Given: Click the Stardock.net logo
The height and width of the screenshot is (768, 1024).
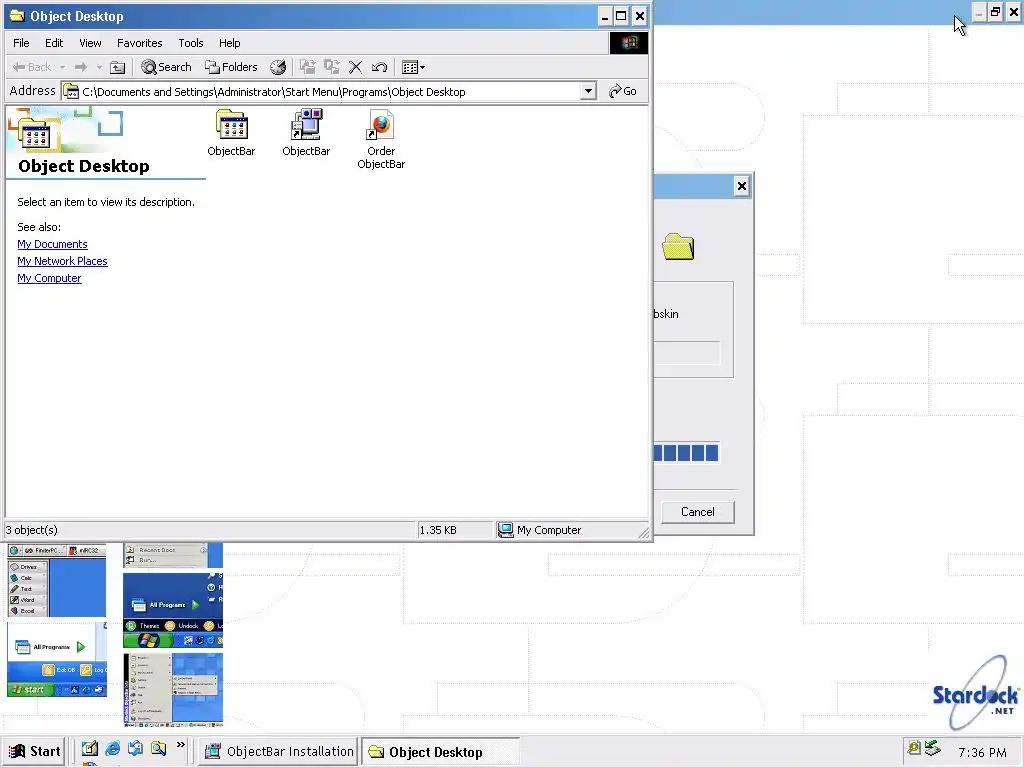Looking at the screenshot, I should [977, 695].
